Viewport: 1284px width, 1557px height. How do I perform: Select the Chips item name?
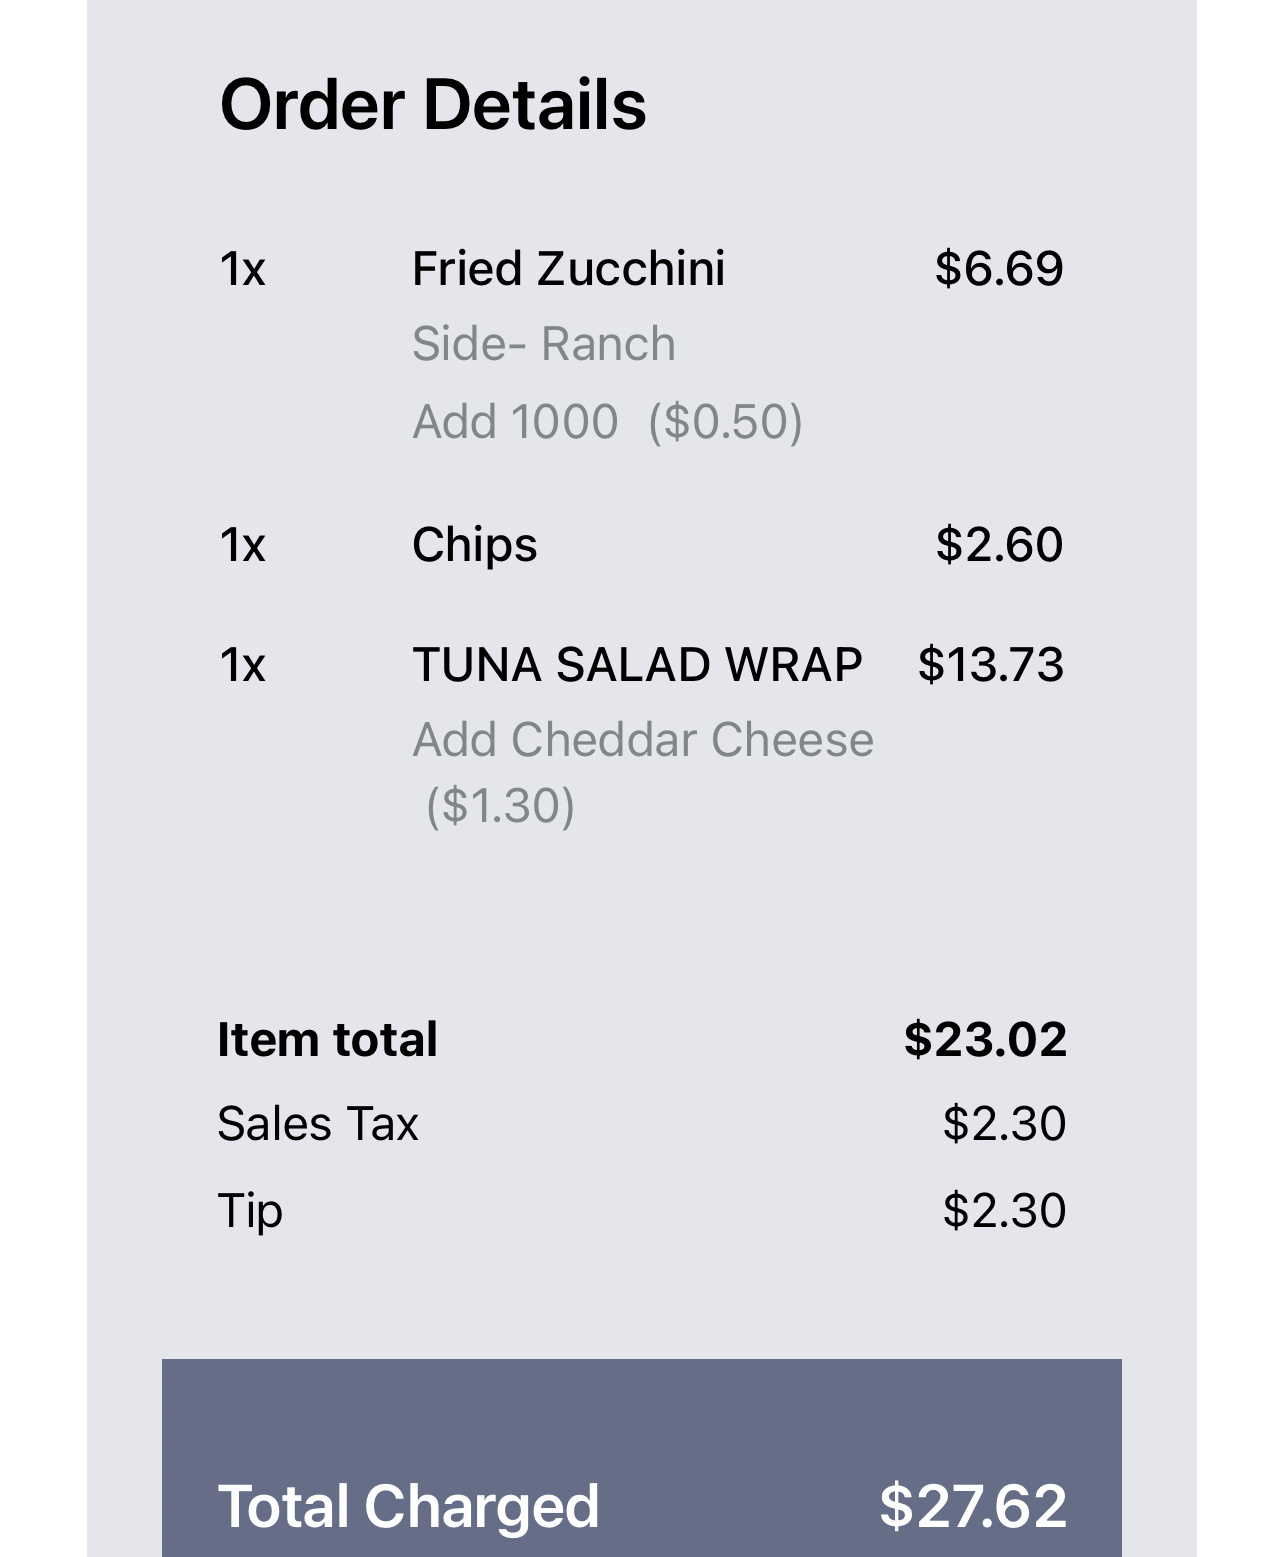[x=474, y=545]
